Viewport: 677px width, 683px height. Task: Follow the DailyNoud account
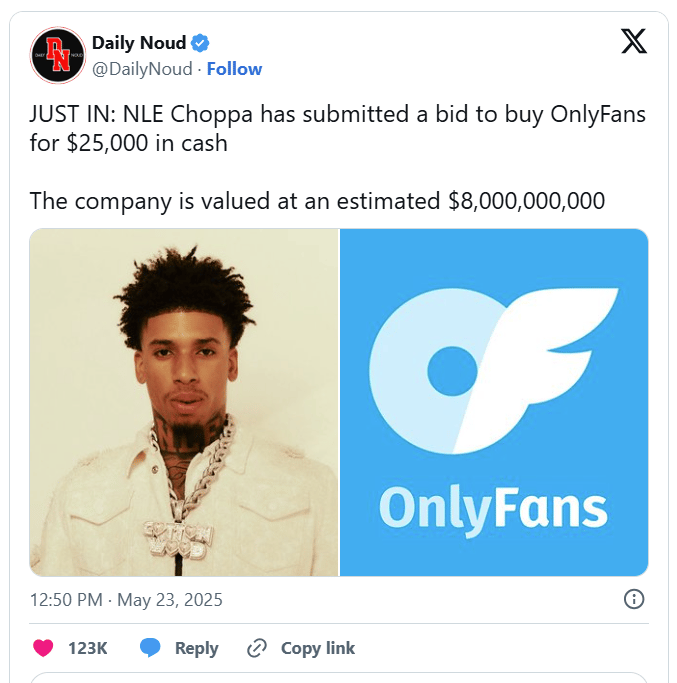(234, 69)
